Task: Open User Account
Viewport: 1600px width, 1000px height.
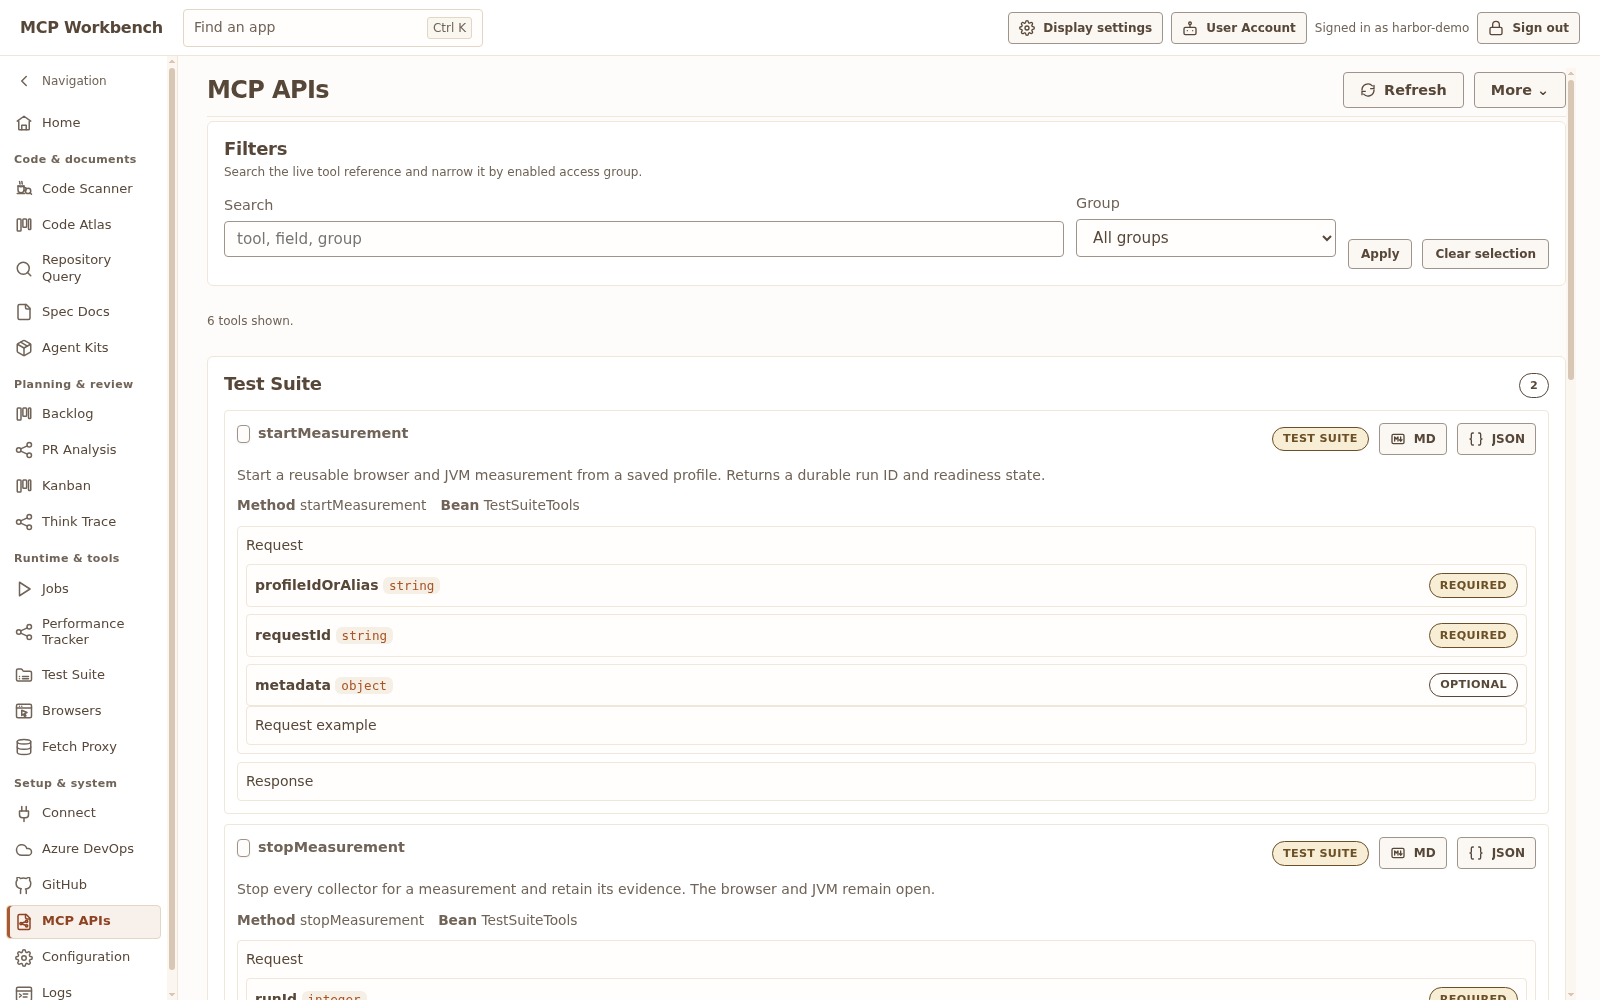Action: tap(1238, 28)
